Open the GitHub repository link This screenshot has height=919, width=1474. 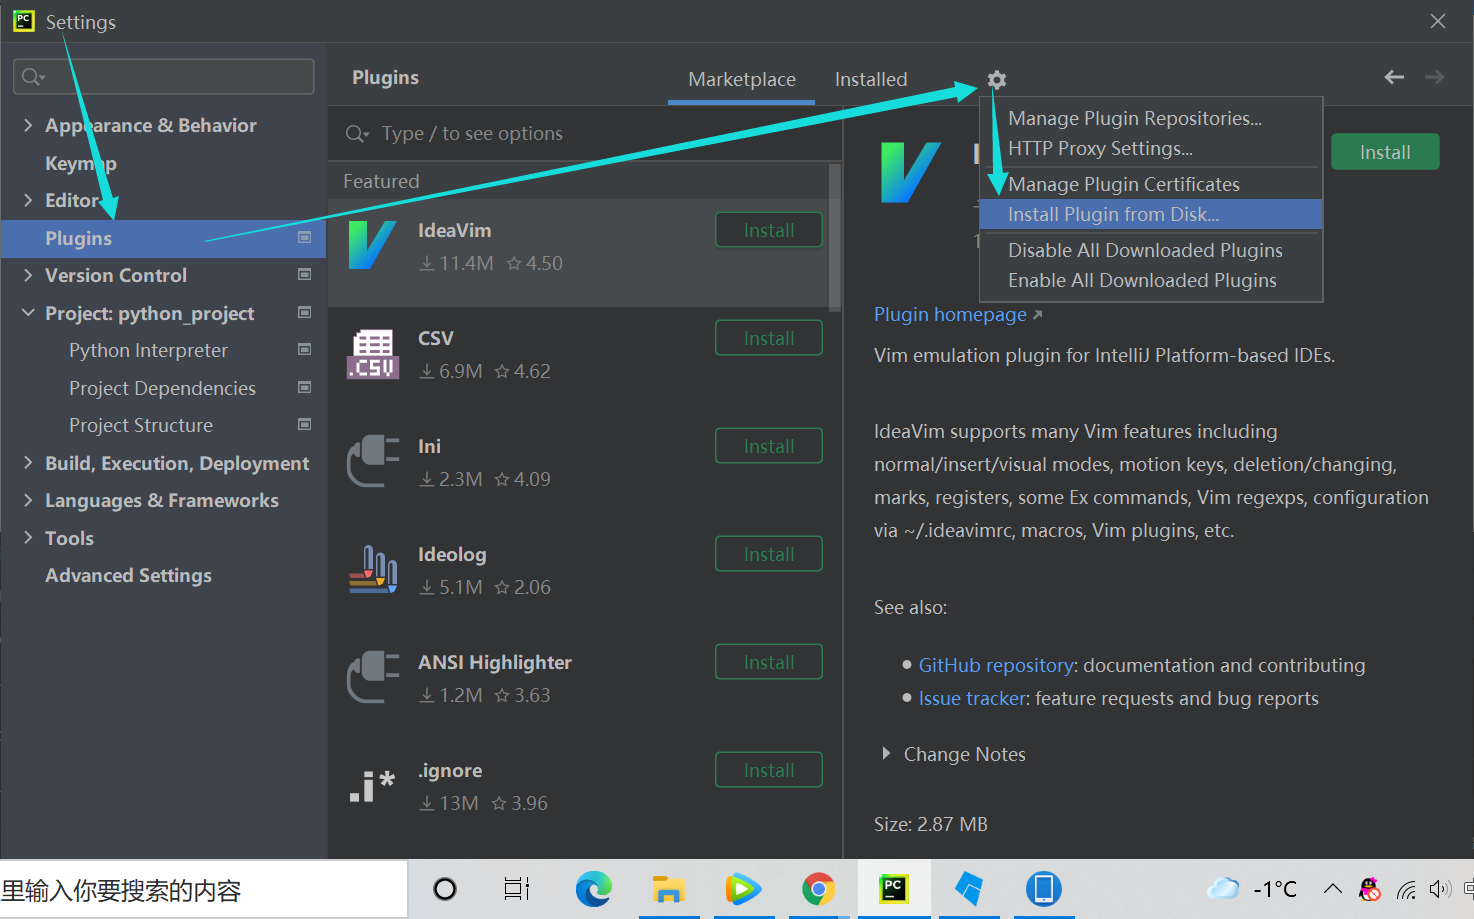pos(995,664)
